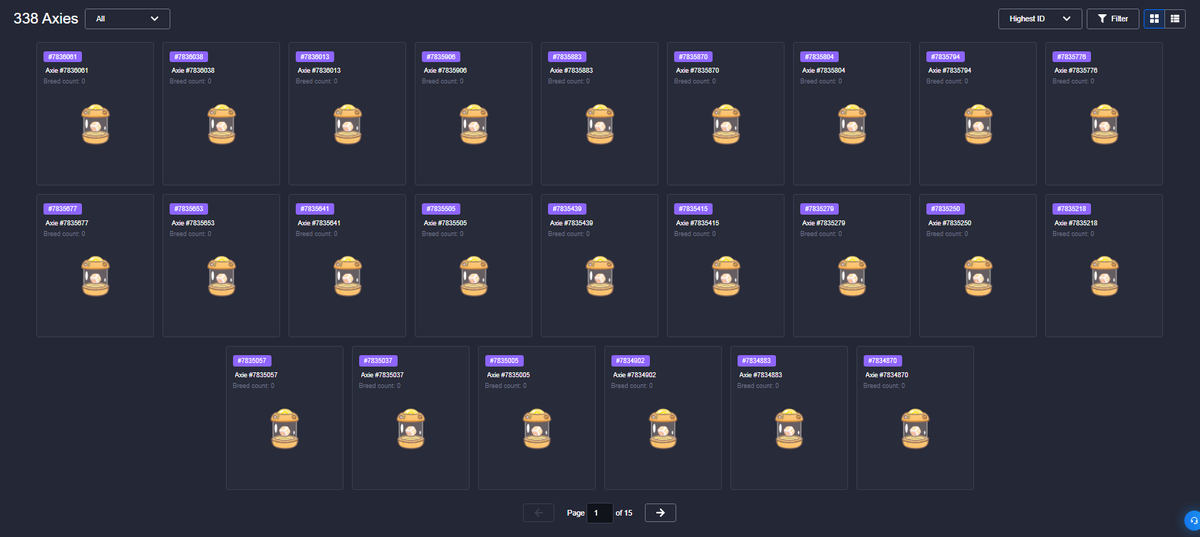Click the name text Axie #7835794
1200x537 pixels.
(948, 71)
